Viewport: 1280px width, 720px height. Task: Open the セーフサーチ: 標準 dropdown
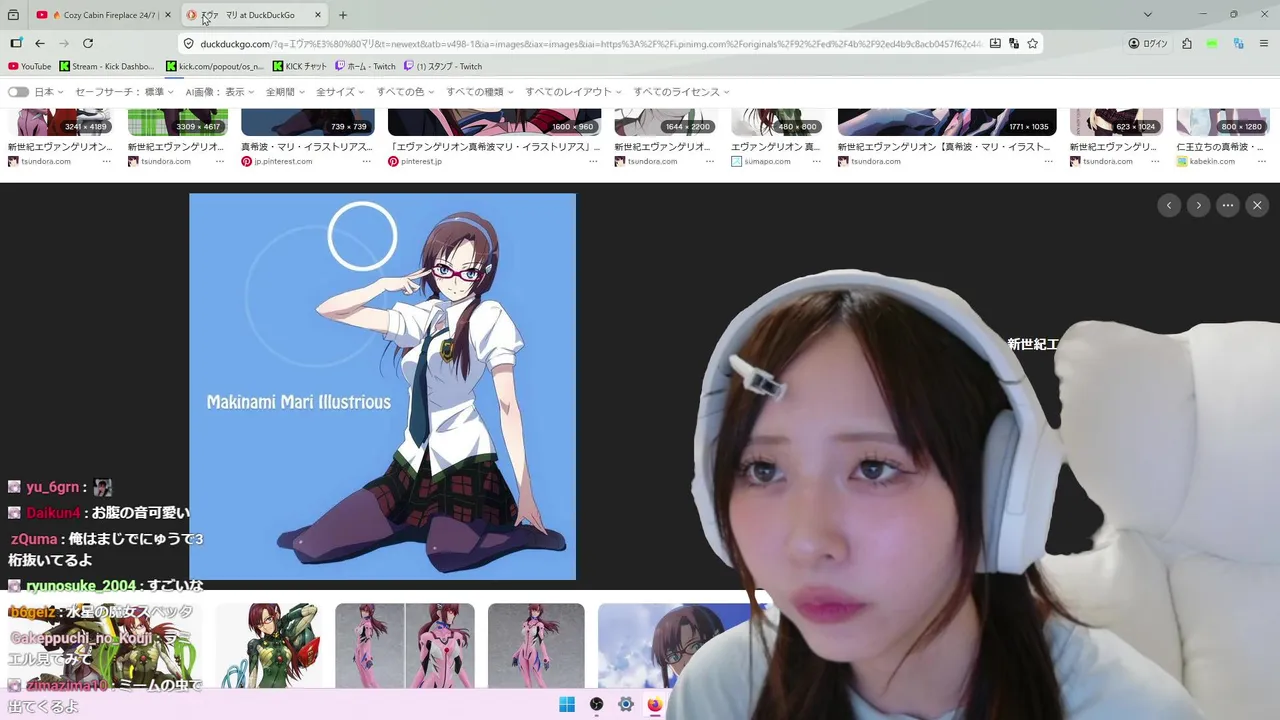coord(124,92)
